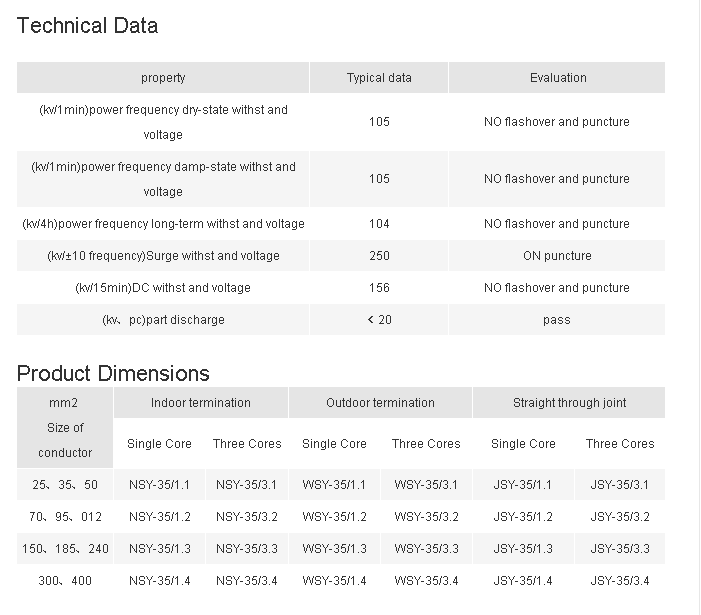This screenshot has width=701, height=615.
Task: Click the DC withst and voltage property
Action: (163, 288)
